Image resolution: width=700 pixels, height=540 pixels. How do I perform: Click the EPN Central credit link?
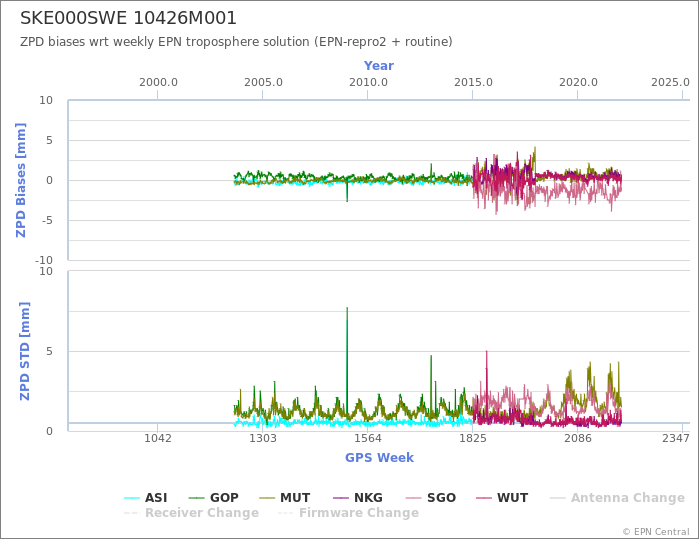656,532
